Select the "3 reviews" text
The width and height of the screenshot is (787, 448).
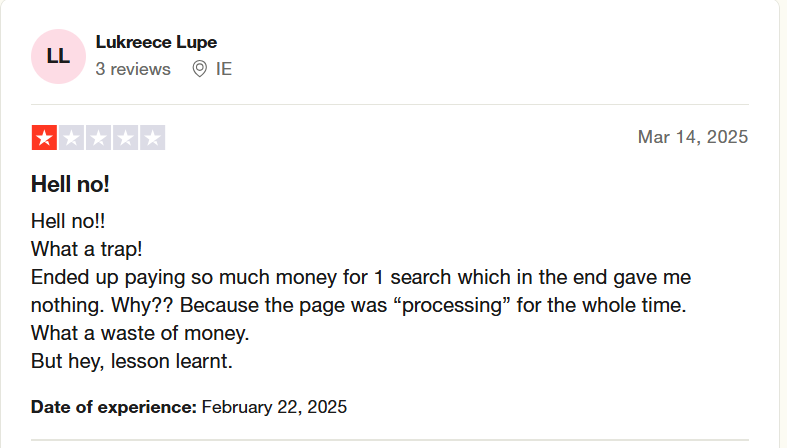133,69
